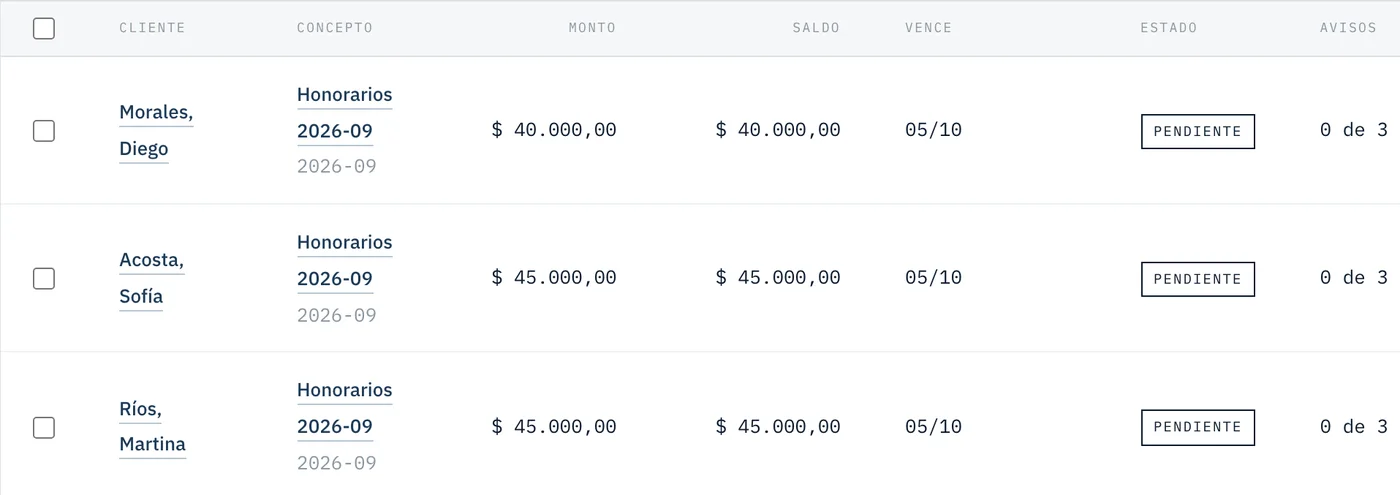1400x495 pixels.
Task: Select the checkbox for Ríos, Martina row
Action: coord(44,427)
